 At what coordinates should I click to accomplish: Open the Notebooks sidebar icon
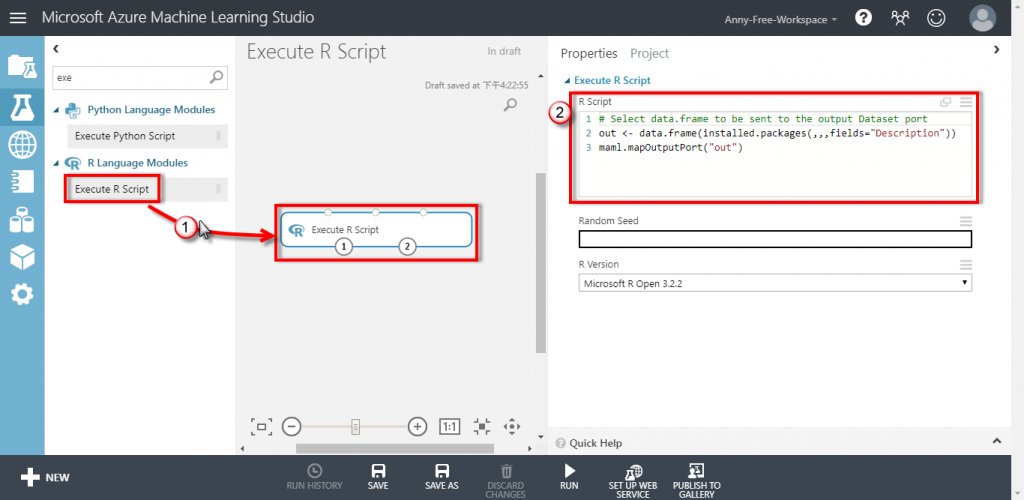coord(22,182)
